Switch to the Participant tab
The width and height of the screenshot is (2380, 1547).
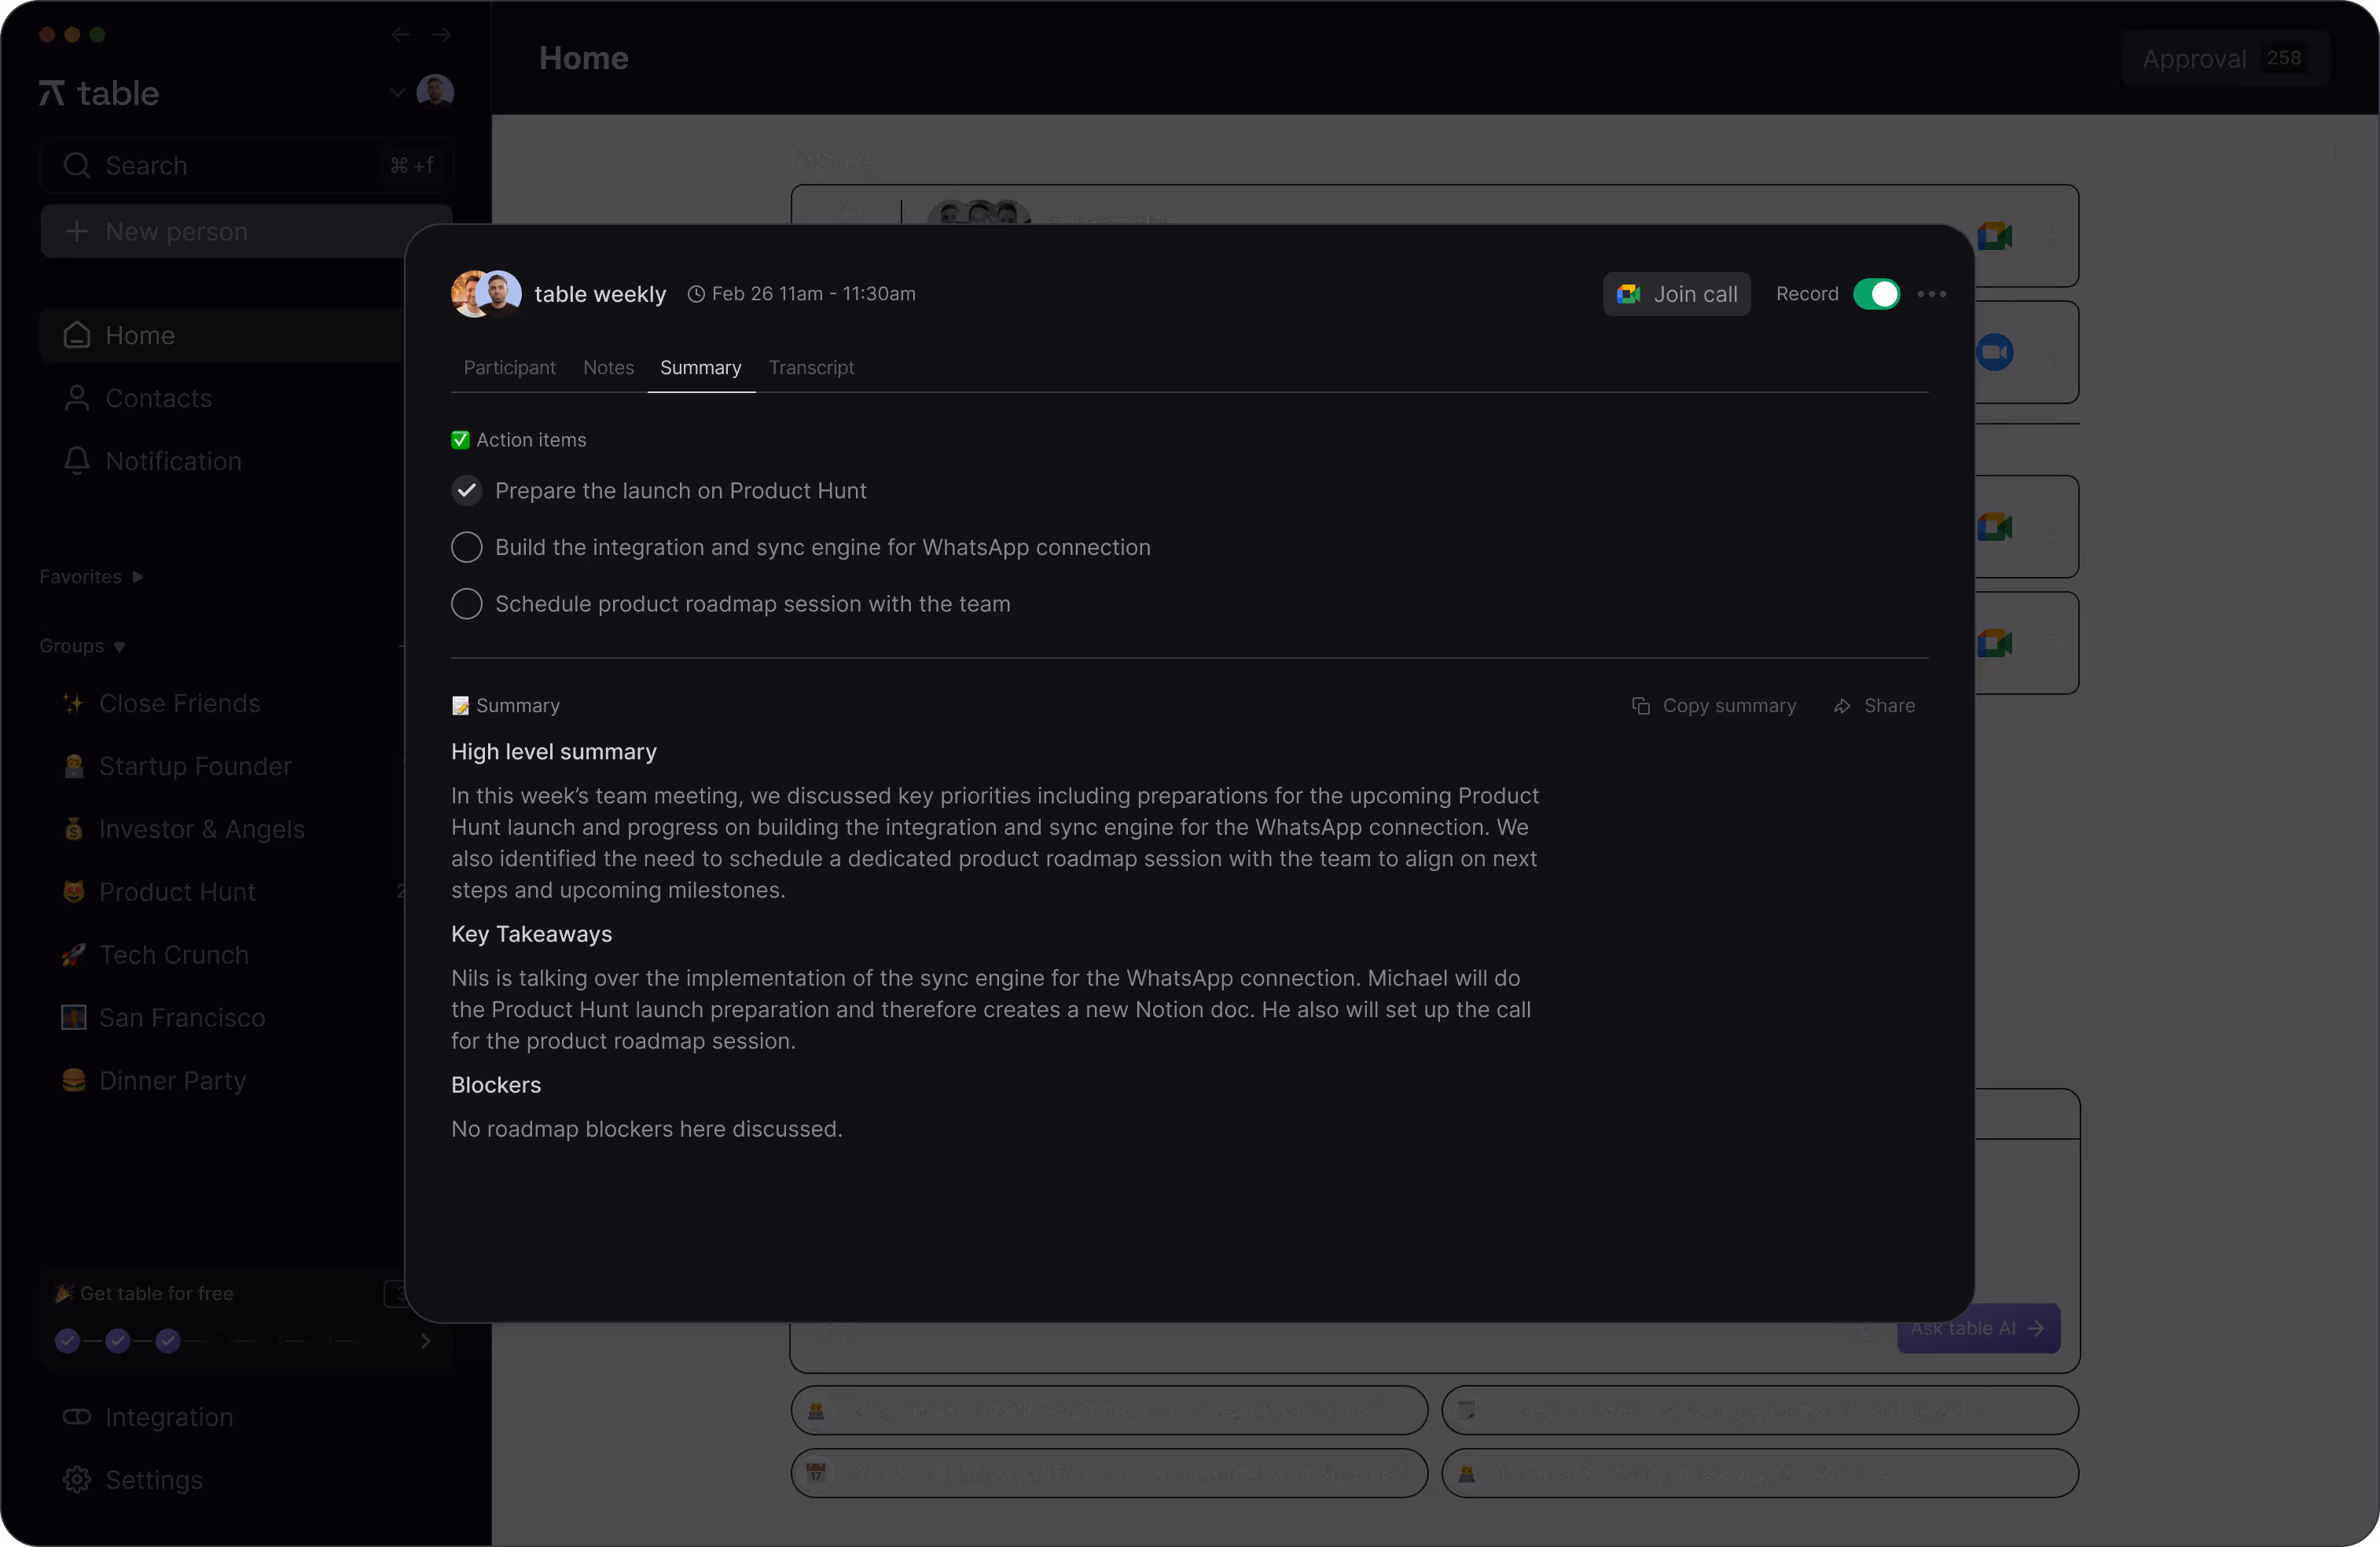point(510,368)
